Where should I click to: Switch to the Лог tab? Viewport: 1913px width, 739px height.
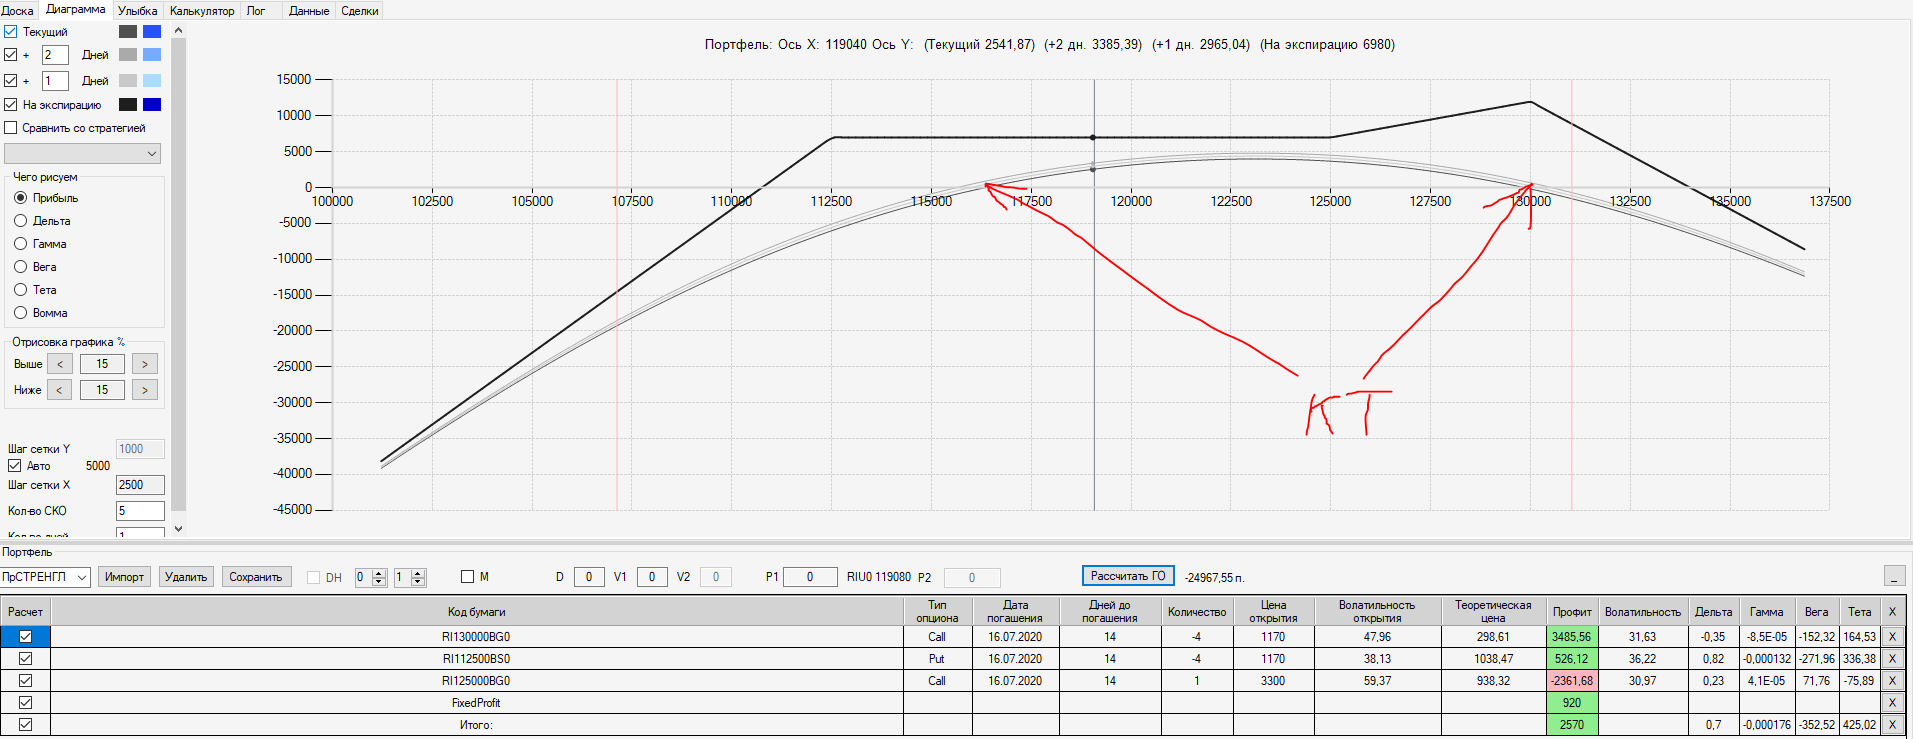pyautogui.click(x=256, y=11)
